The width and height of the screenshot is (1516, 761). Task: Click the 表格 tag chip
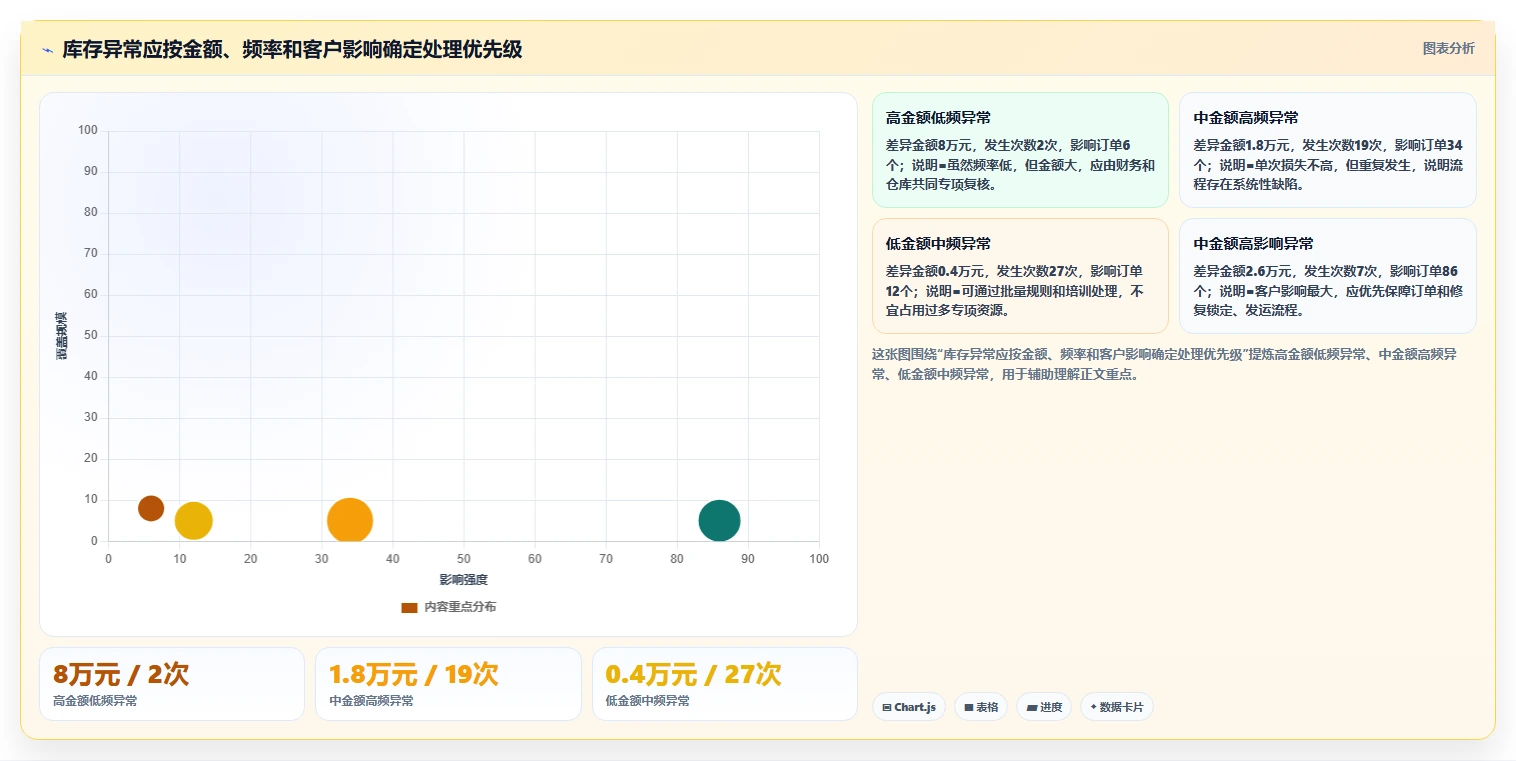click(981, 707)
